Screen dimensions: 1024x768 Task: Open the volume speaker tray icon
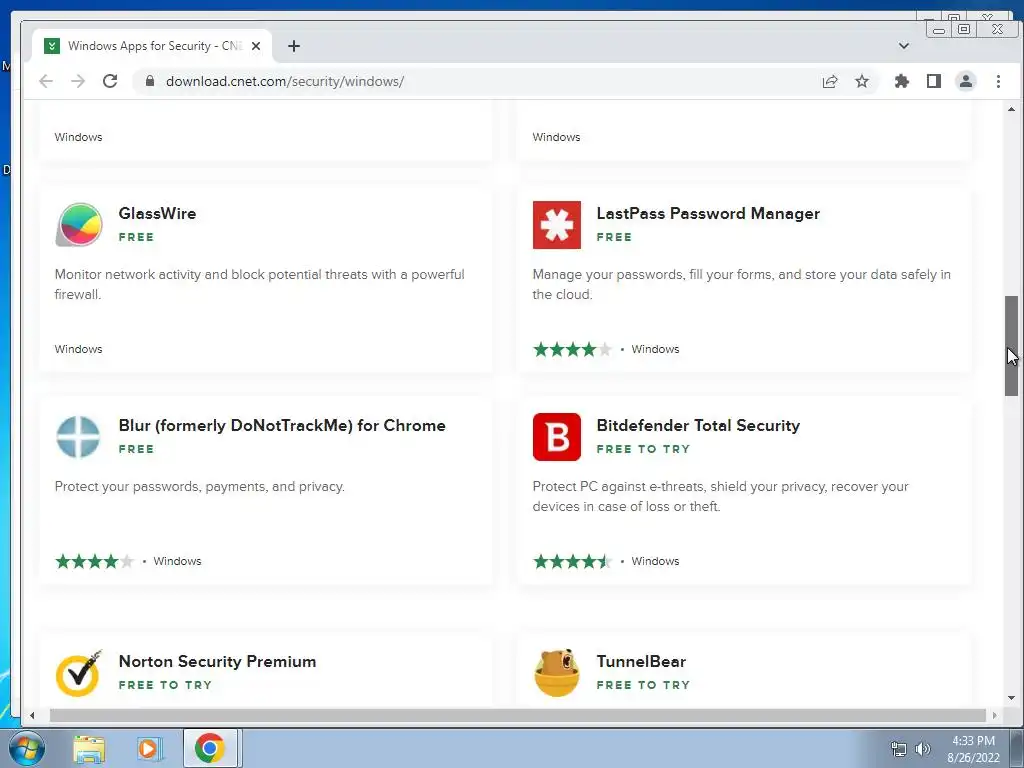[x=922, y=749]
